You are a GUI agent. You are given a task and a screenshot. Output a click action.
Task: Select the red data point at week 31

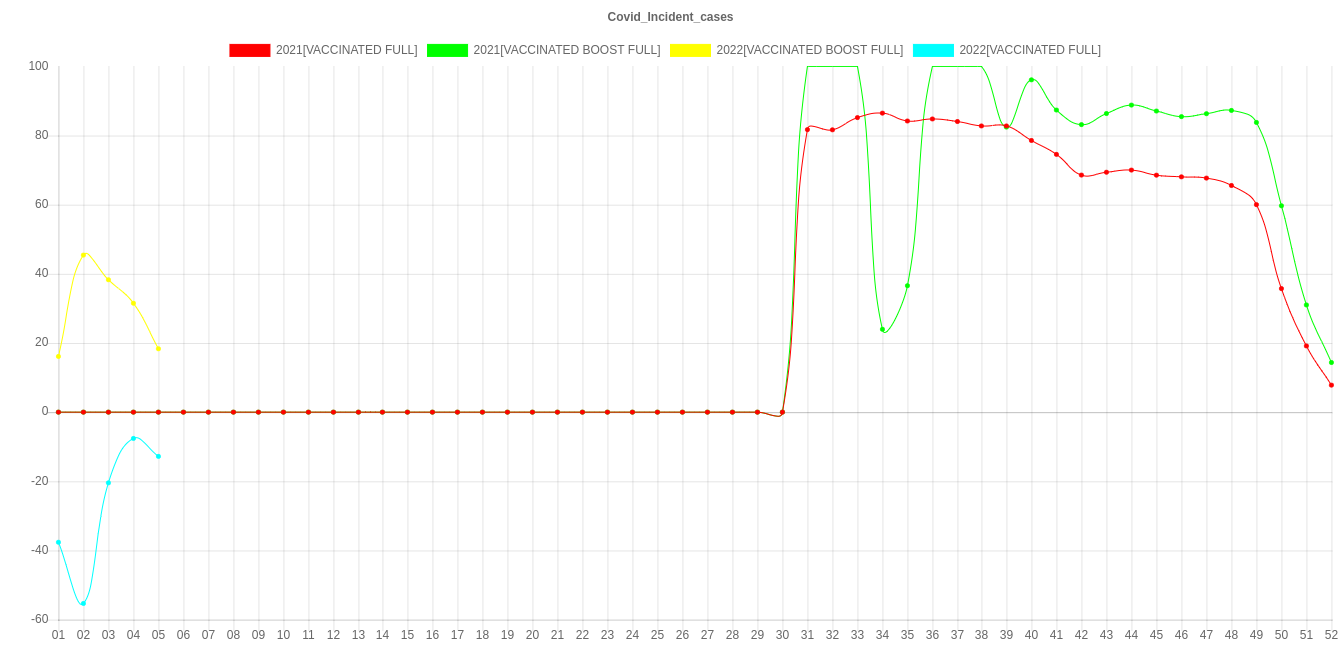click(807, 128)
